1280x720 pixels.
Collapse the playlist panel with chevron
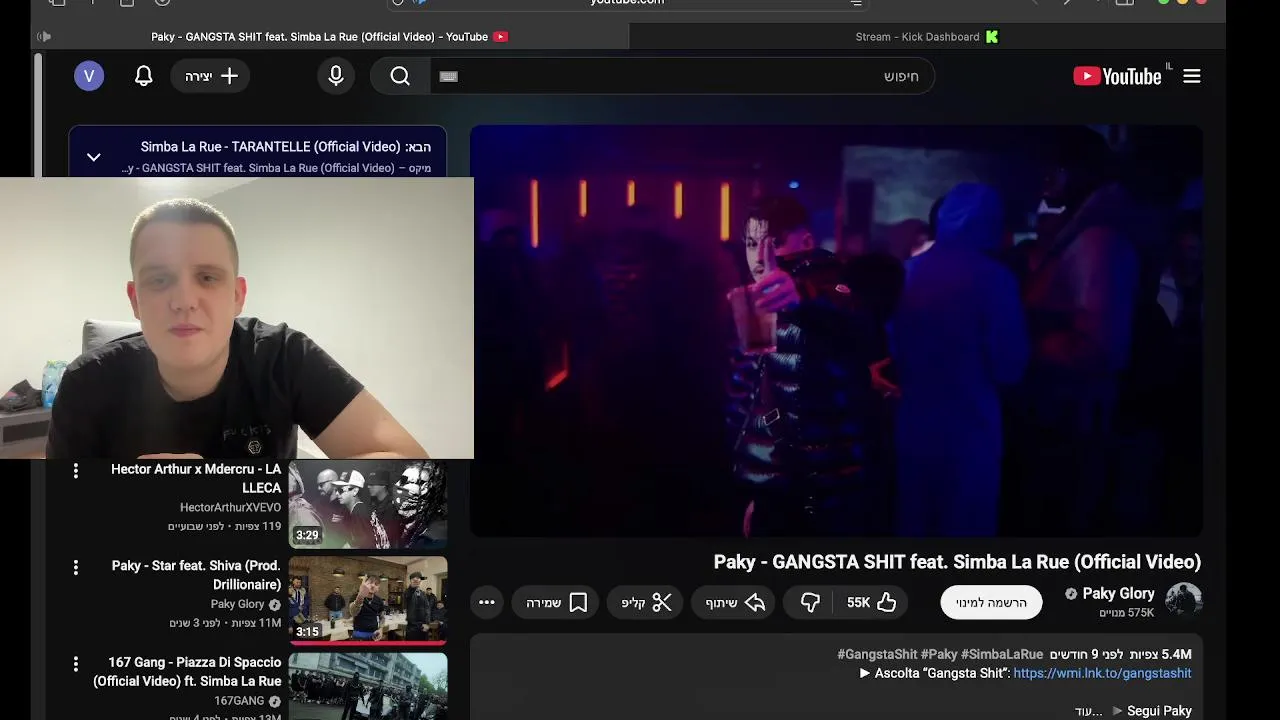tap(94, 157)
